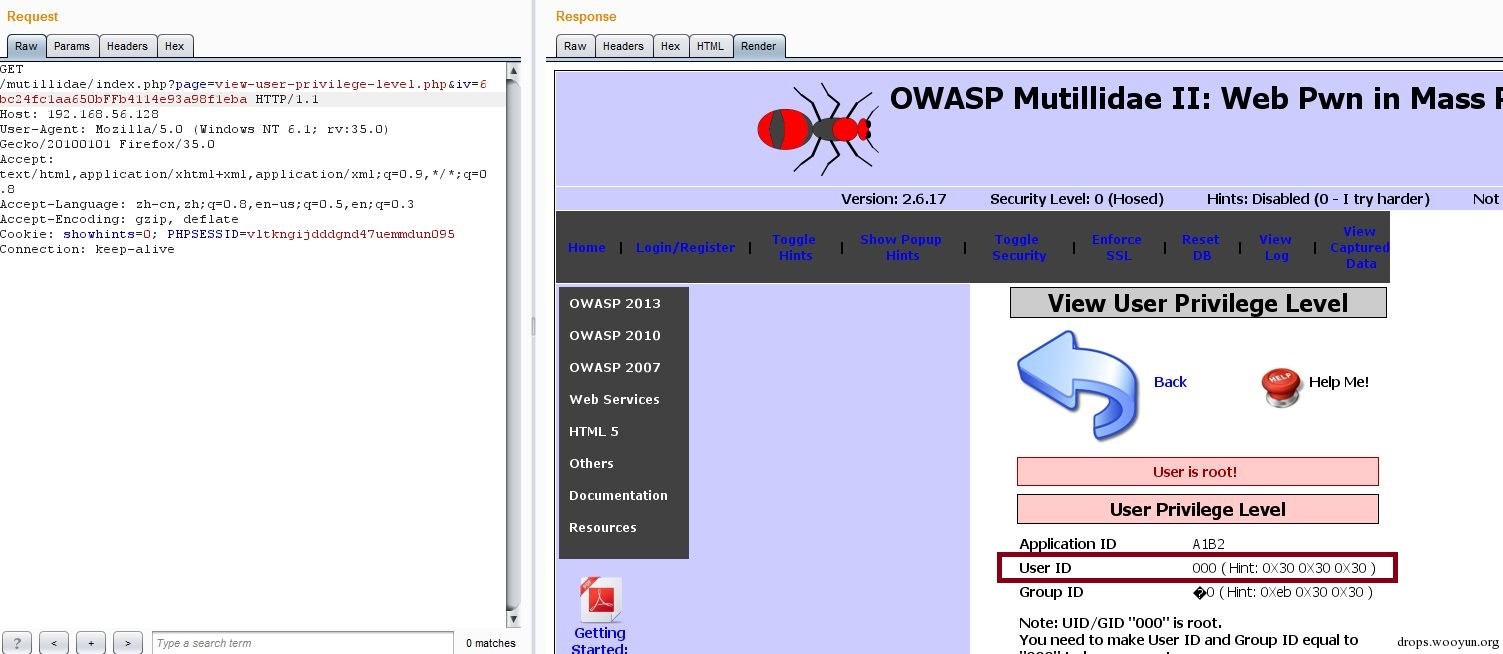Click the Toggle Hints link
Viewport: 1503px width, 654px height.
click(x=794, y=247)
